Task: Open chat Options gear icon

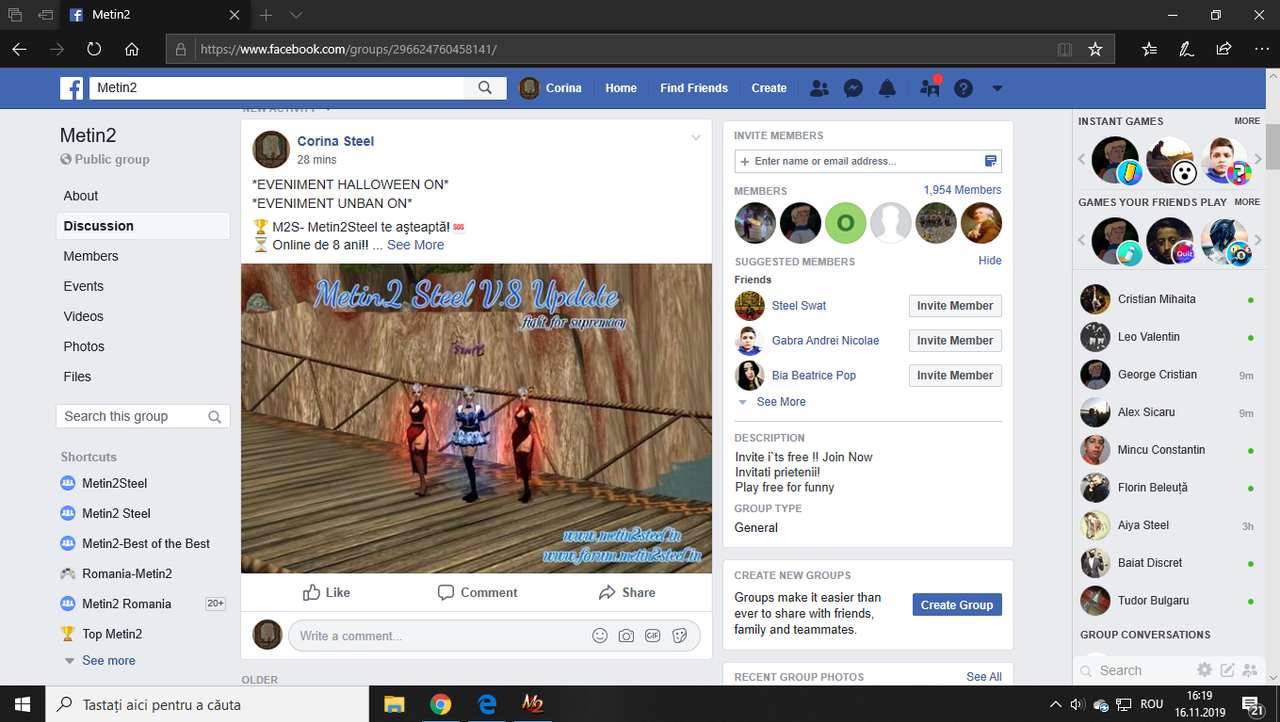Action: point(1205,670)
